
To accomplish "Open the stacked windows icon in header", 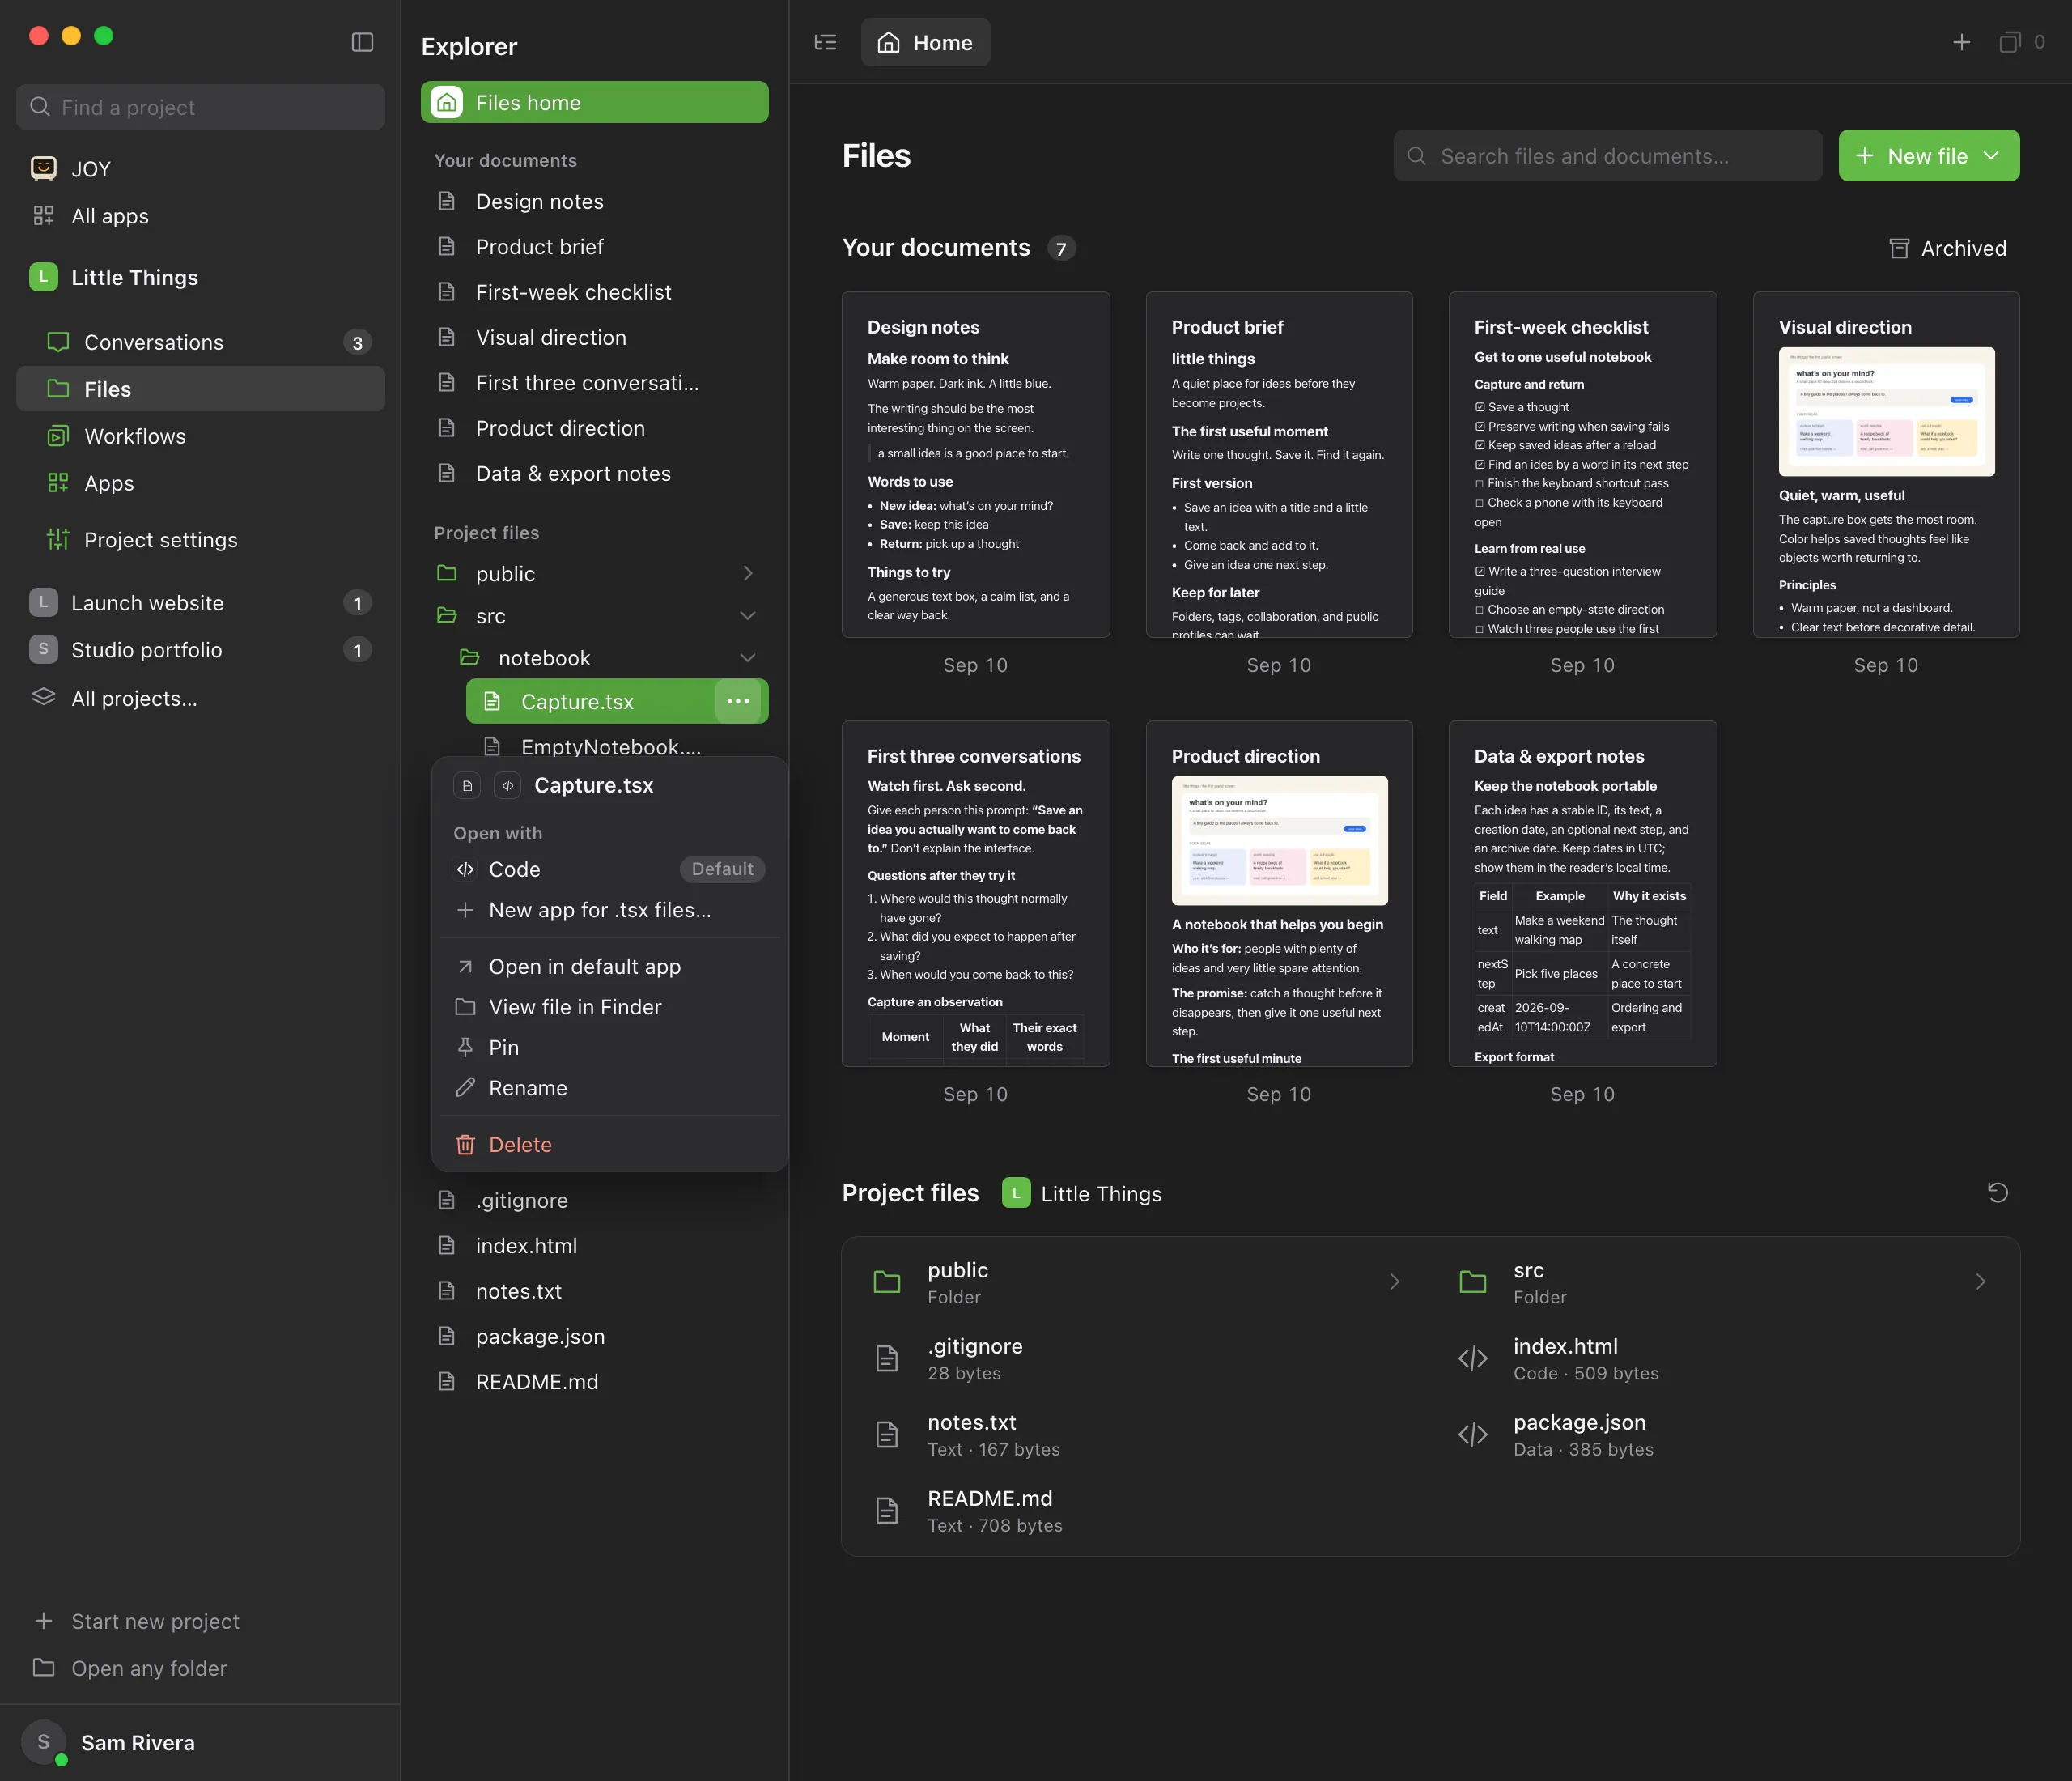I will point(2009,42).
